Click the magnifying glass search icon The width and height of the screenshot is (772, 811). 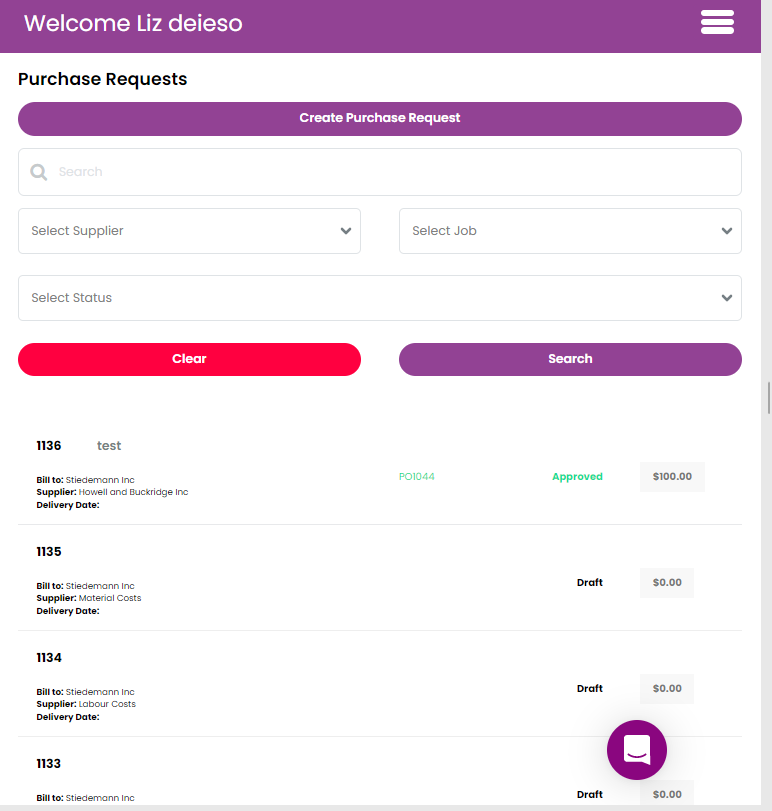[39, 172]
